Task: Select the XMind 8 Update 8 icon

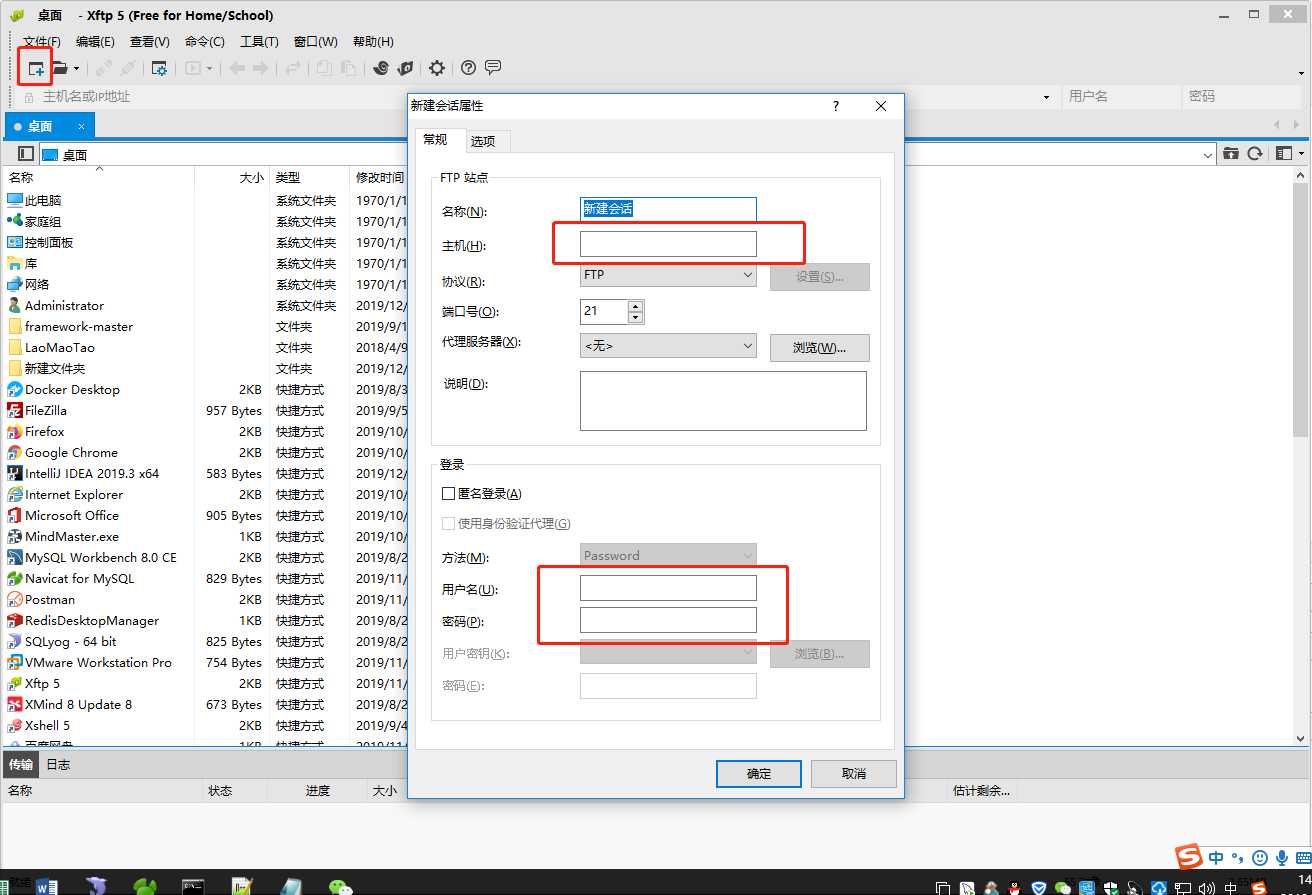Action: pyautogui.click(x=15, y=705)
